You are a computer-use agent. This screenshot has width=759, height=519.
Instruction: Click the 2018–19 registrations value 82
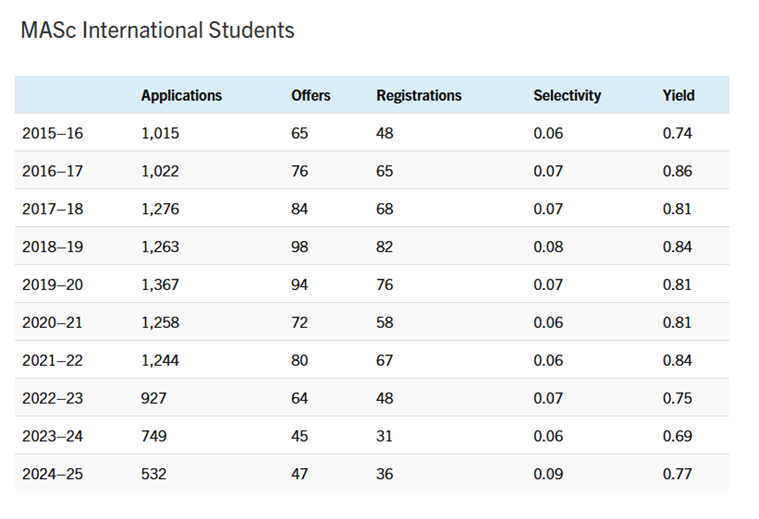385,247
